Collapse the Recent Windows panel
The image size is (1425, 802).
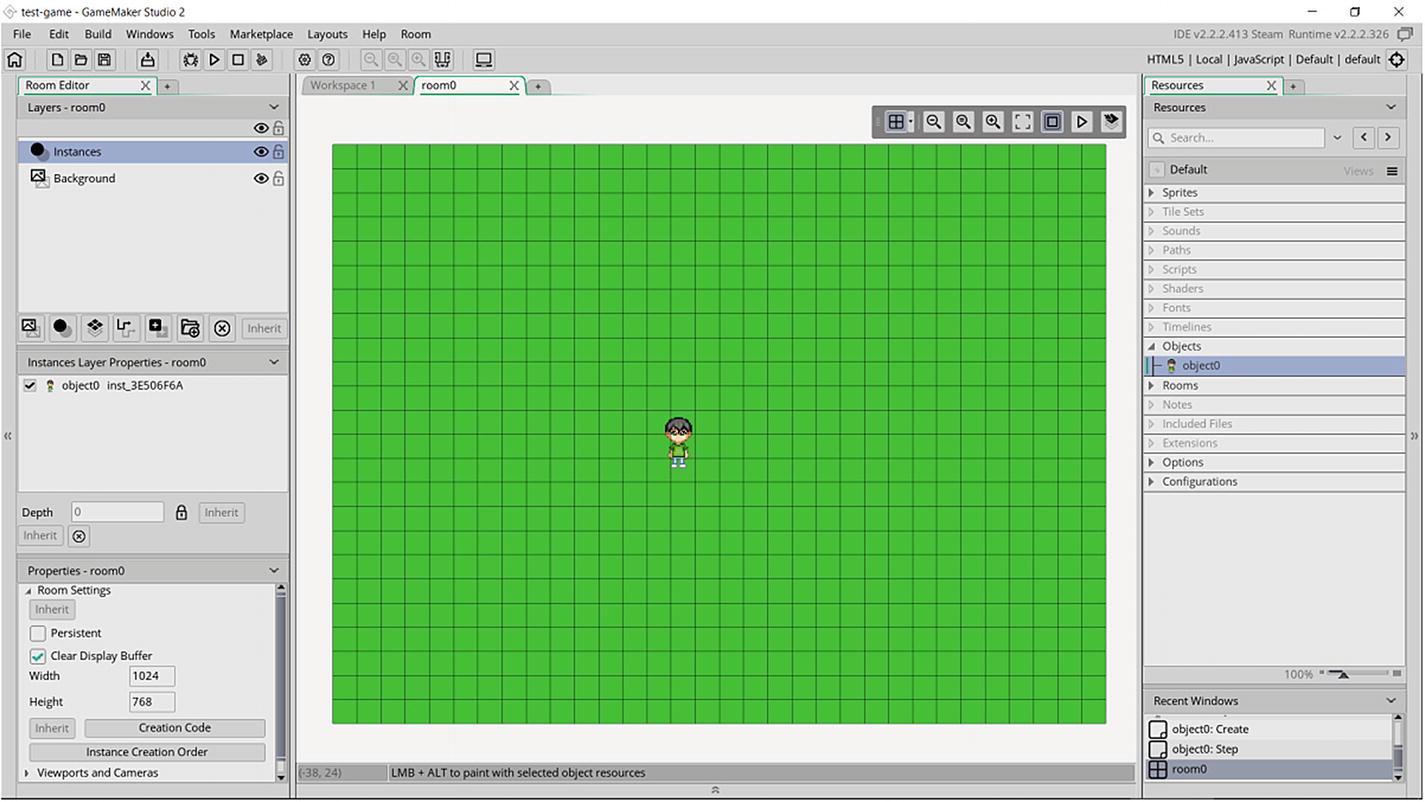(1391, 701)
